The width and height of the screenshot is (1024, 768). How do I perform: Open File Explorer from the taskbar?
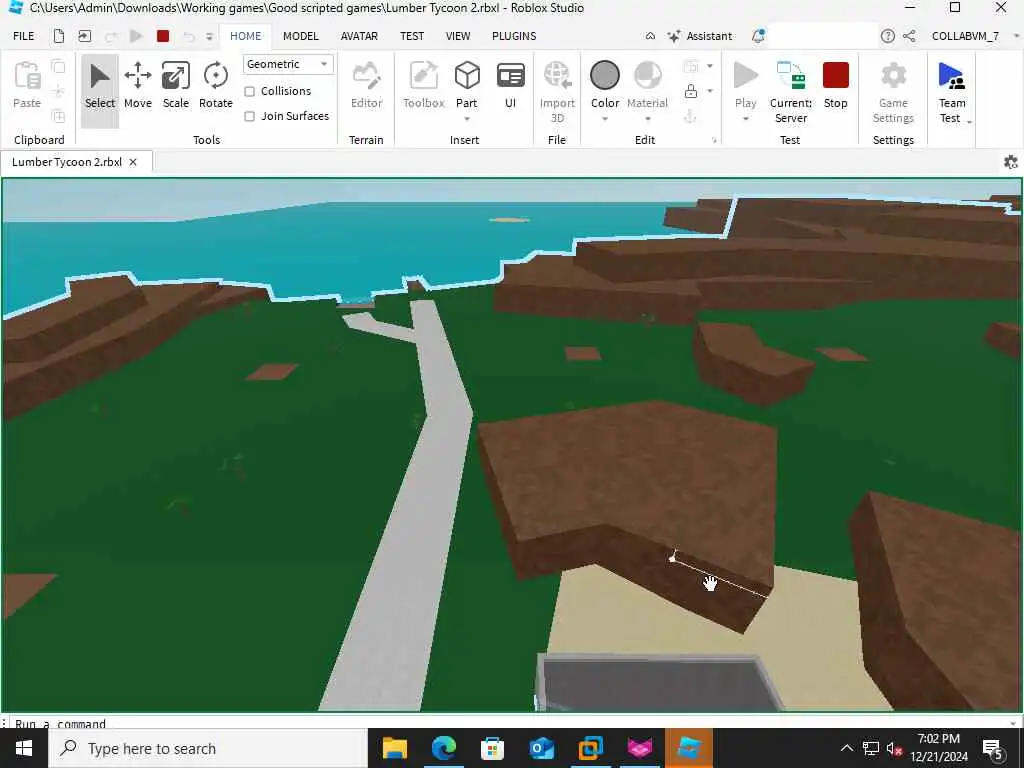tap(395, 748)
